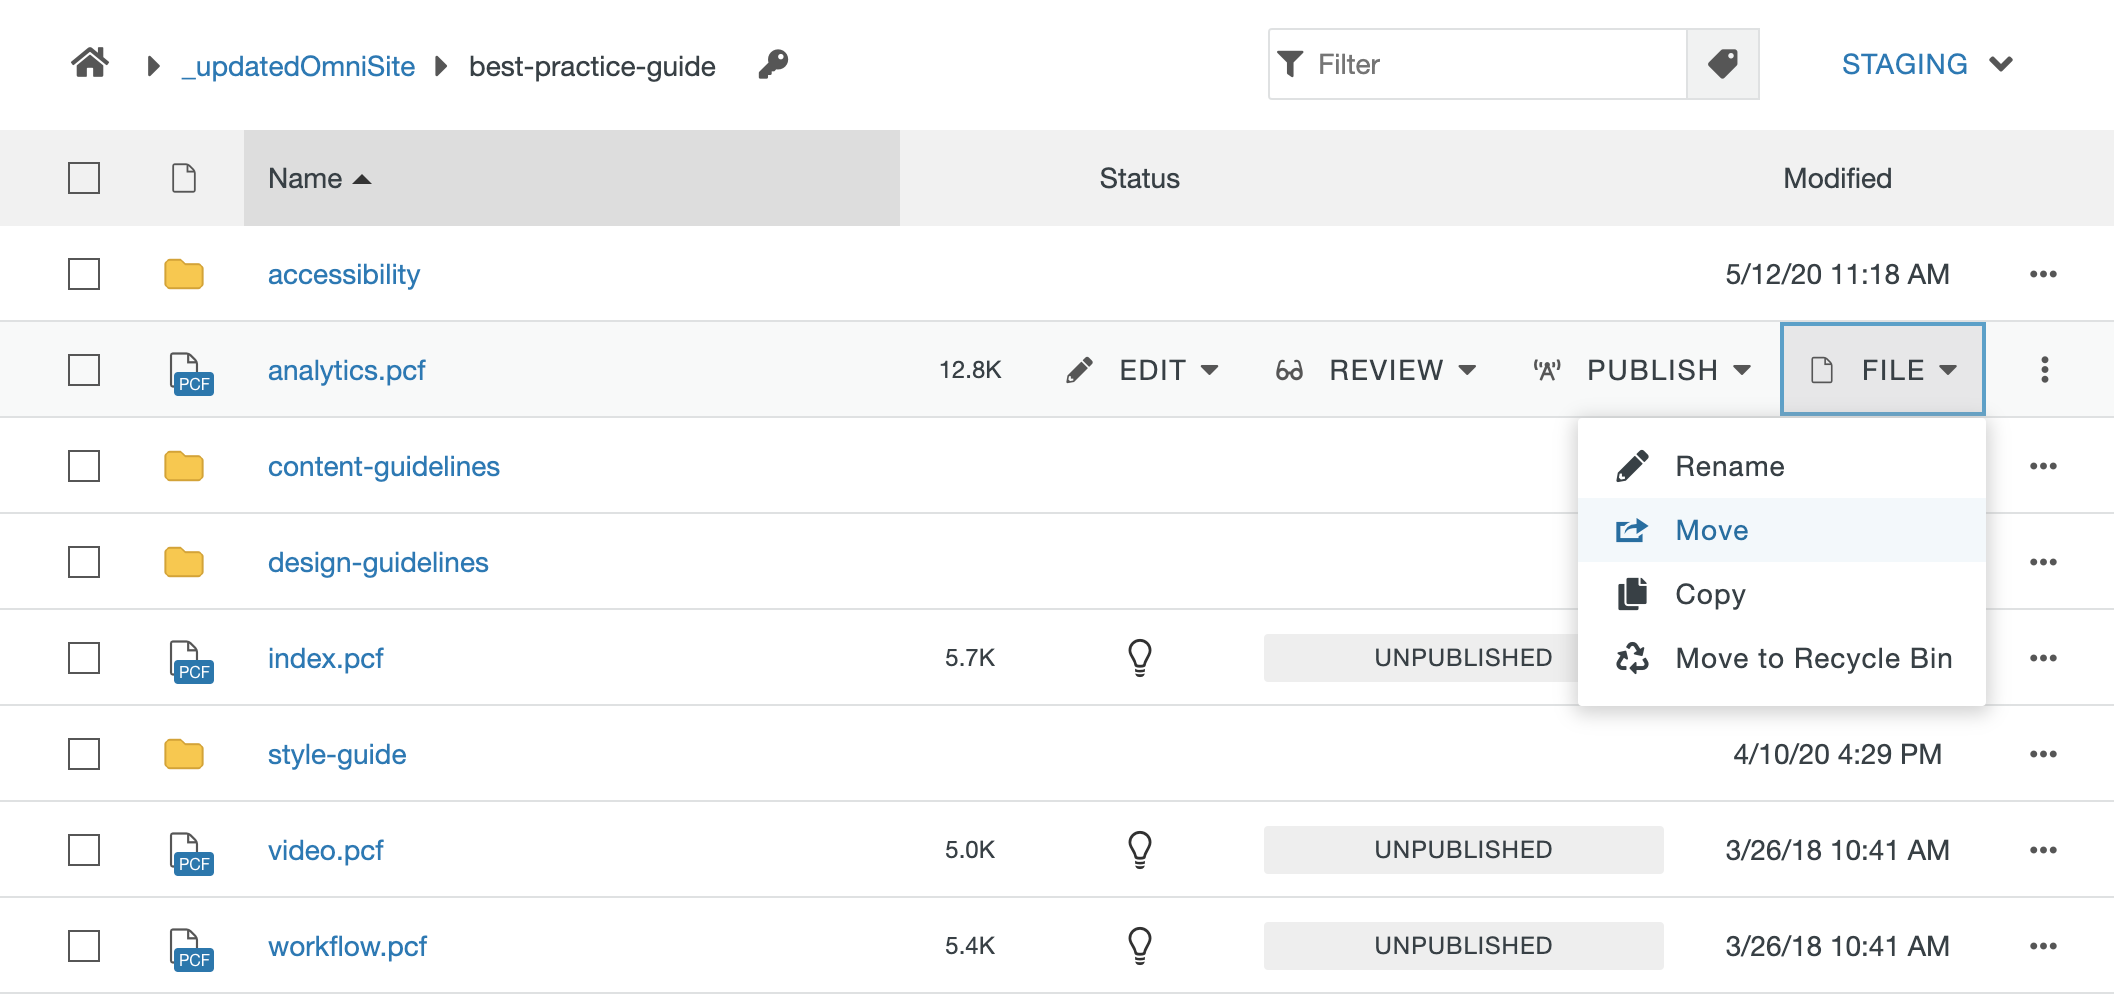Image resolution: width=2114 pixels, height=1000 pixels.
Task: Click the tag filter icon
Action: point(1722,64)
